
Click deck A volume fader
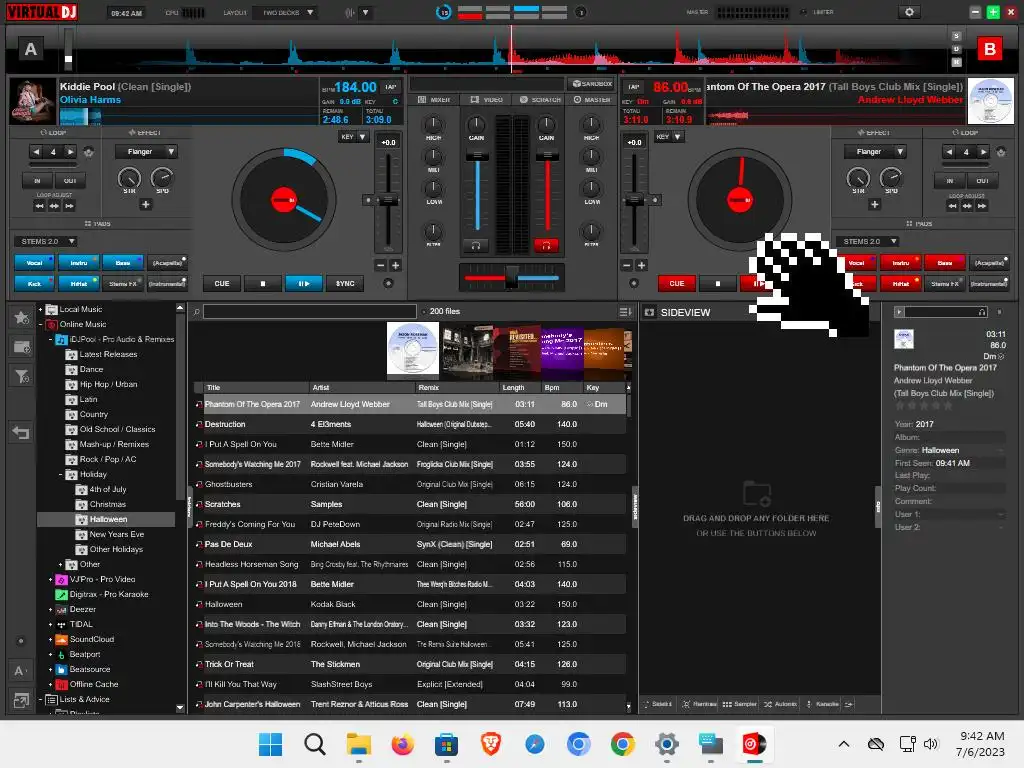click(477, 155)
